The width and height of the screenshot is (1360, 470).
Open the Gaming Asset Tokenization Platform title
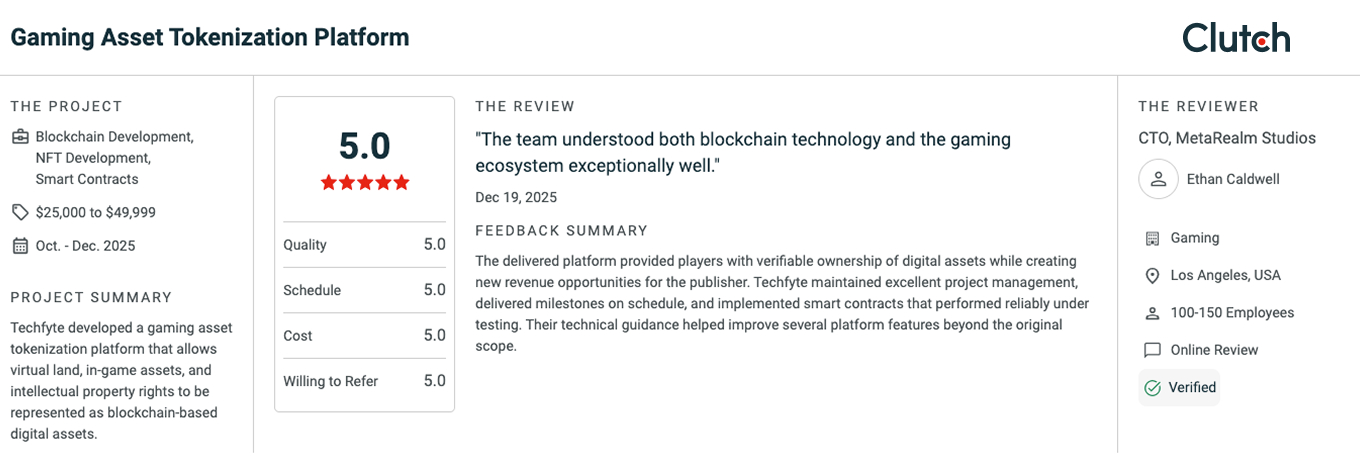click(x=210, y=38)
